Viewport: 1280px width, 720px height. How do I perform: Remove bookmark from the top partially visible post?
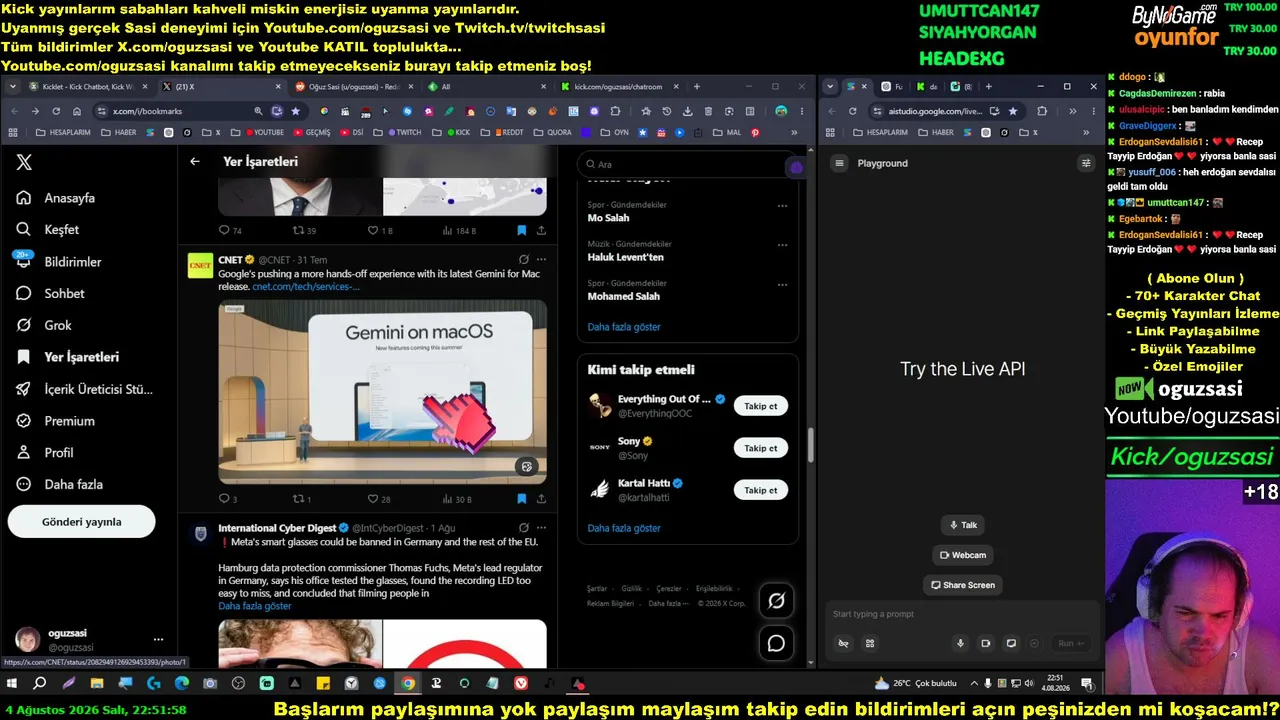point(521,230)
